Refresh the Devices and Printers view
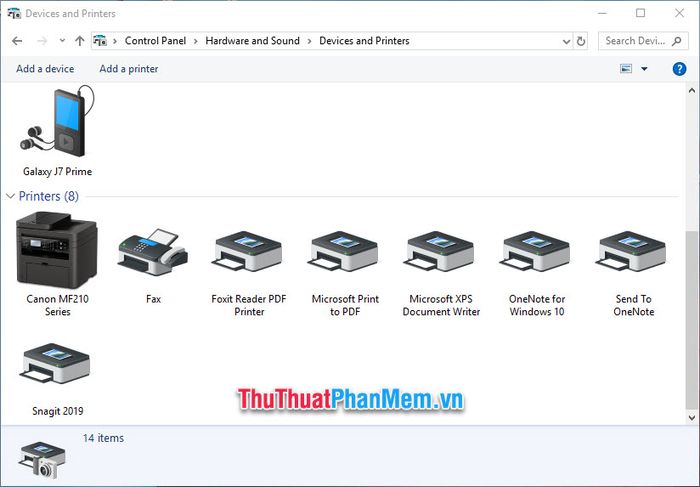Image resolution: width=700 pixels, height=487 pixels. click(581, 41)
